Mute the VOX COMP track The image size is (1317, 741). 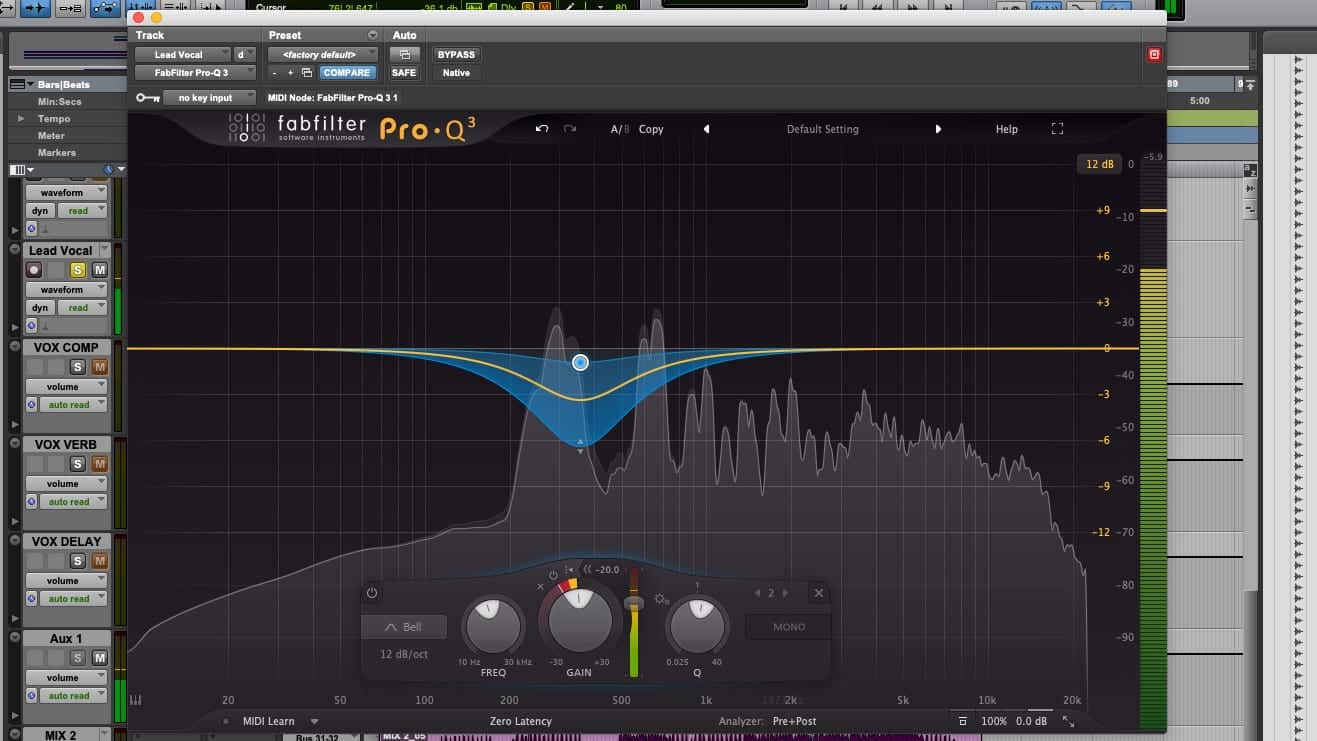click(99, 367)
